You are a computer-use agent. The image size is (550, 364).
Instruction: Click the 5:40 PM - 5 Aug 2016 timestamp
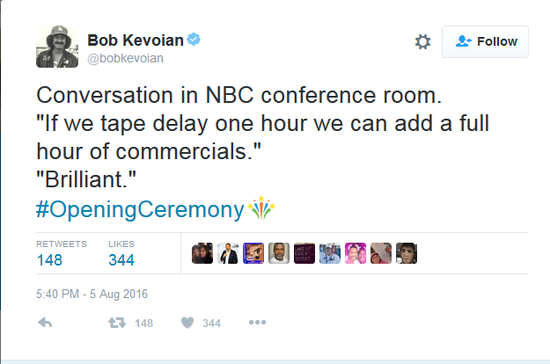tap(92, 294)
